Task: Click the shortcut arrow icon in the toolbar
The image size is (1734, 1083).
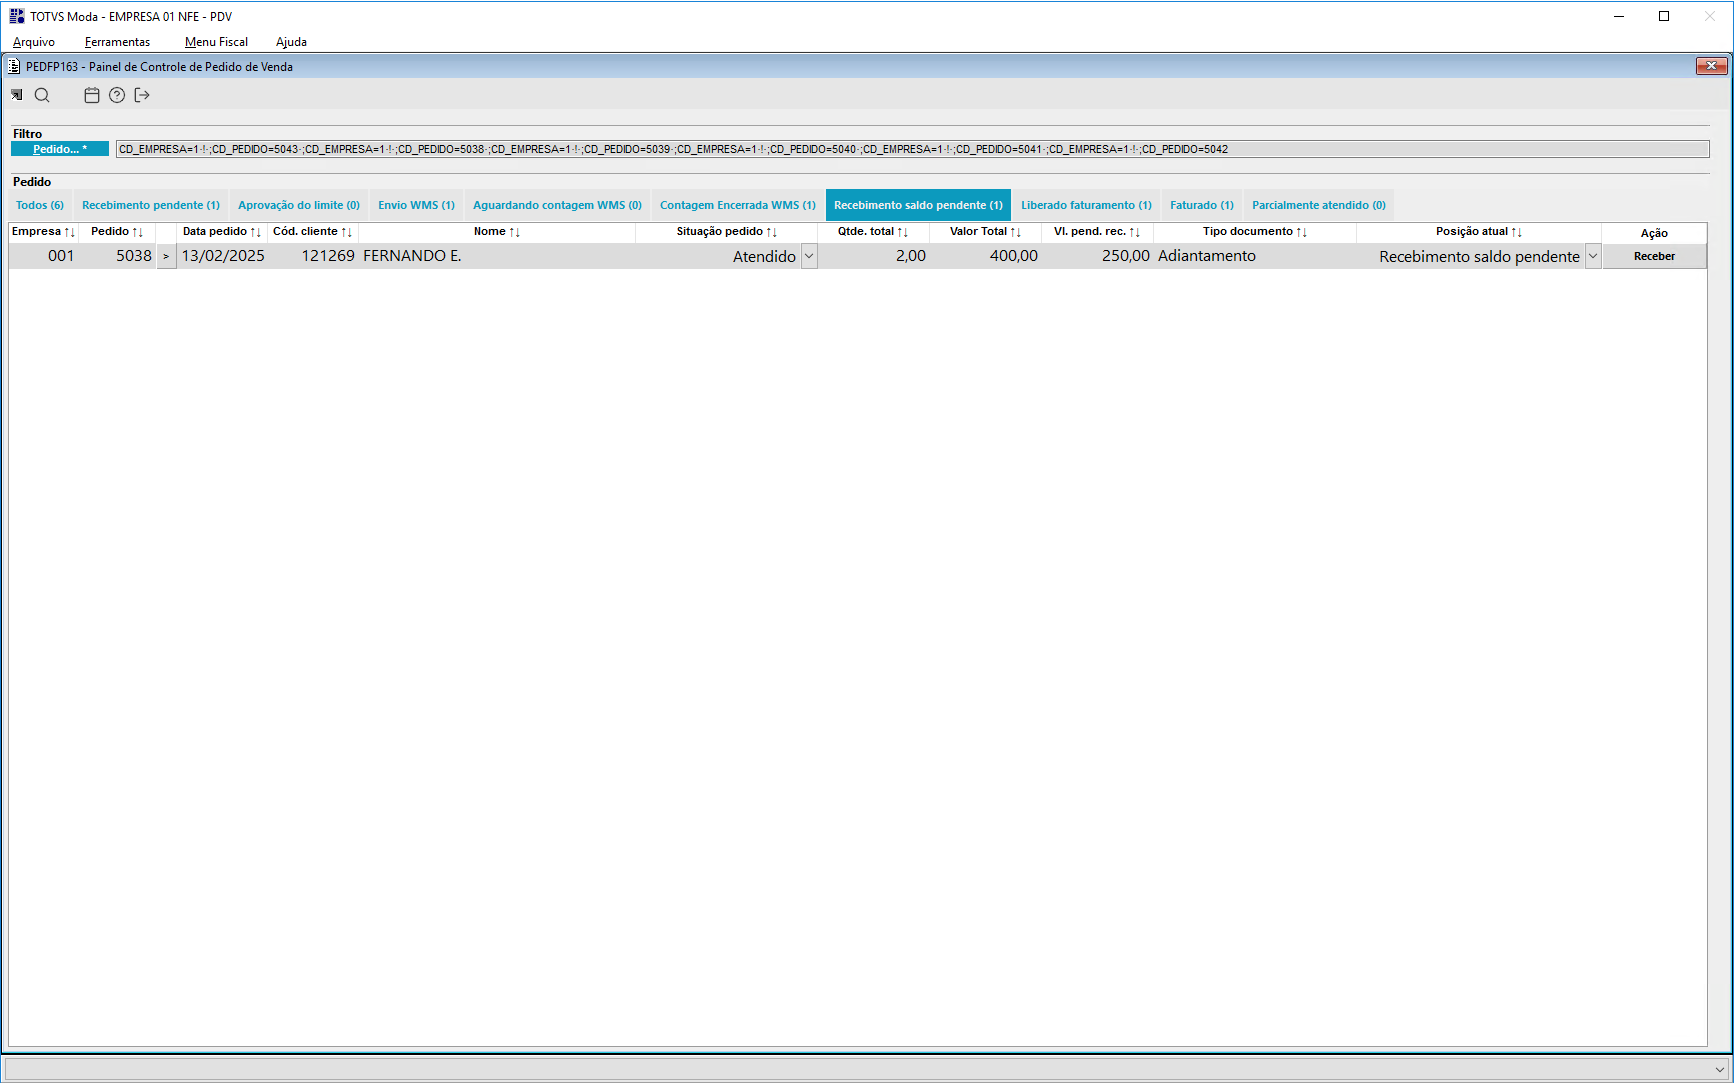Action: click(17, 95)
